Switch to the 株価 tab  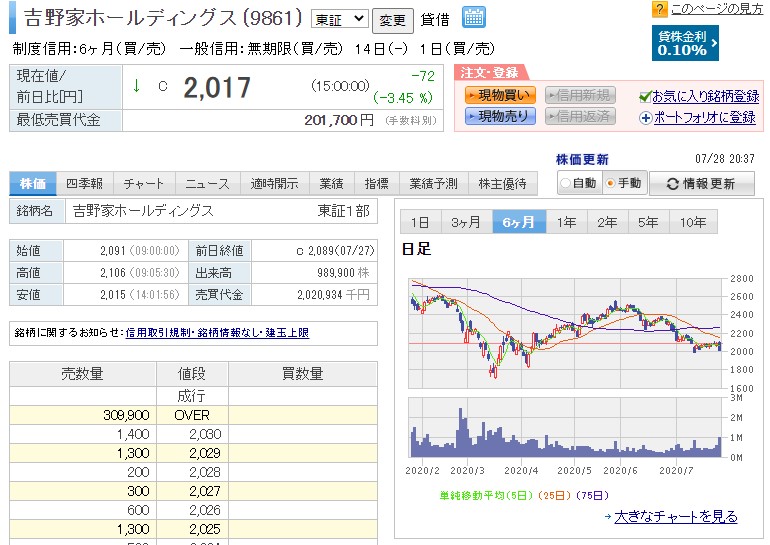coord(33,184)
